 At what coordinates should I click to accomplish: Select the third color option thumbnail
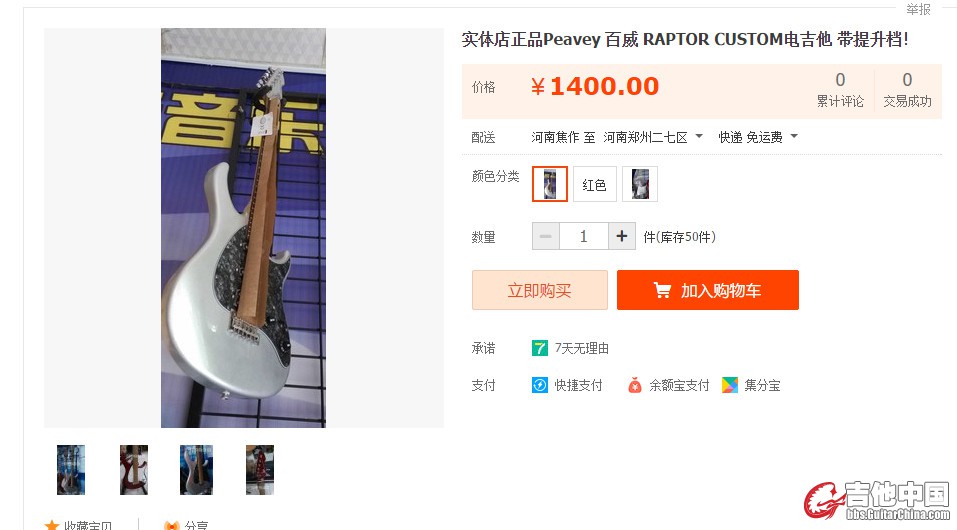640,184
